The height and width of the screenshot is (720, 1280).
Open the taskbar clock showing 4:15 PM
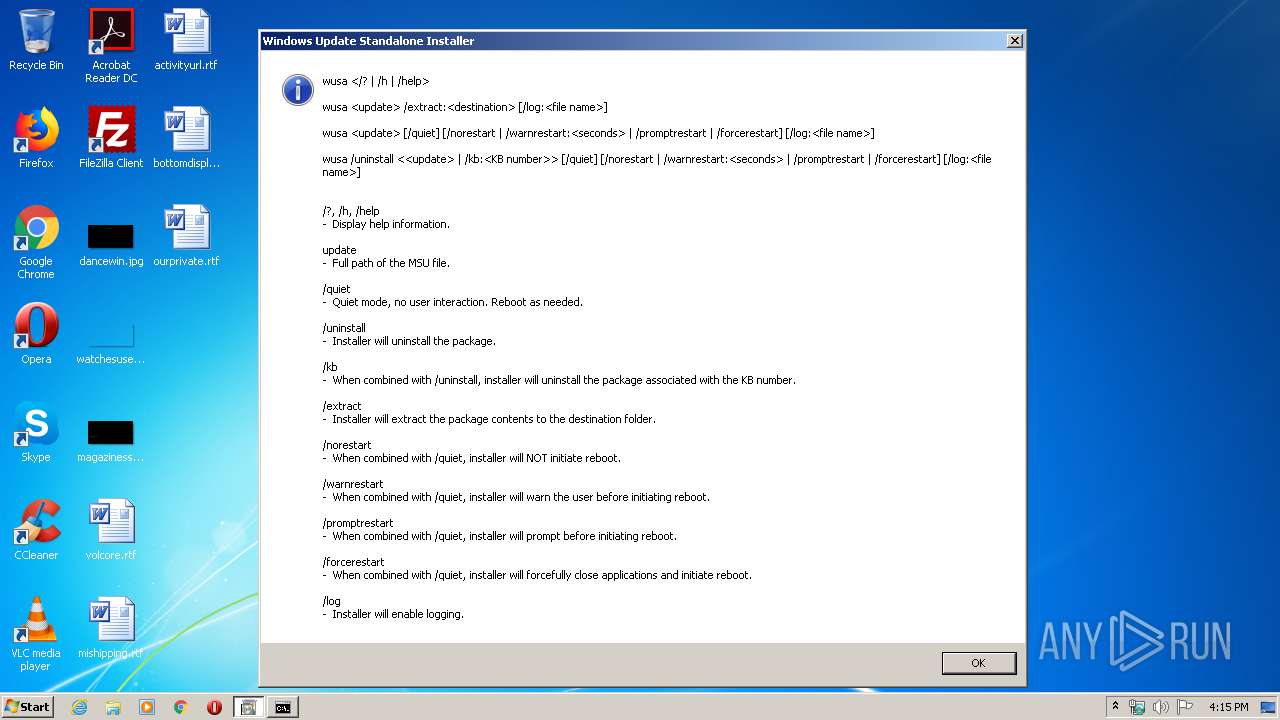[1229, 707]
